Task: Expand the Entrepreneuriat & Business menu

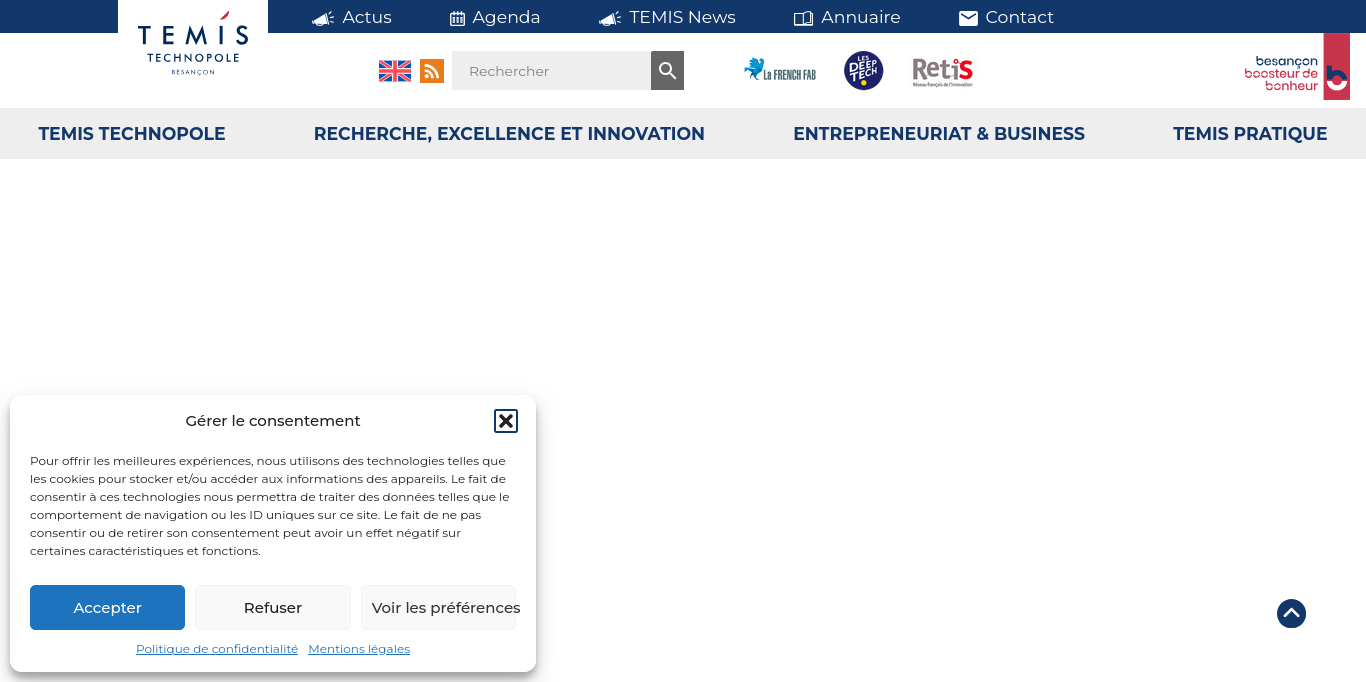Action: coord(939,134)
